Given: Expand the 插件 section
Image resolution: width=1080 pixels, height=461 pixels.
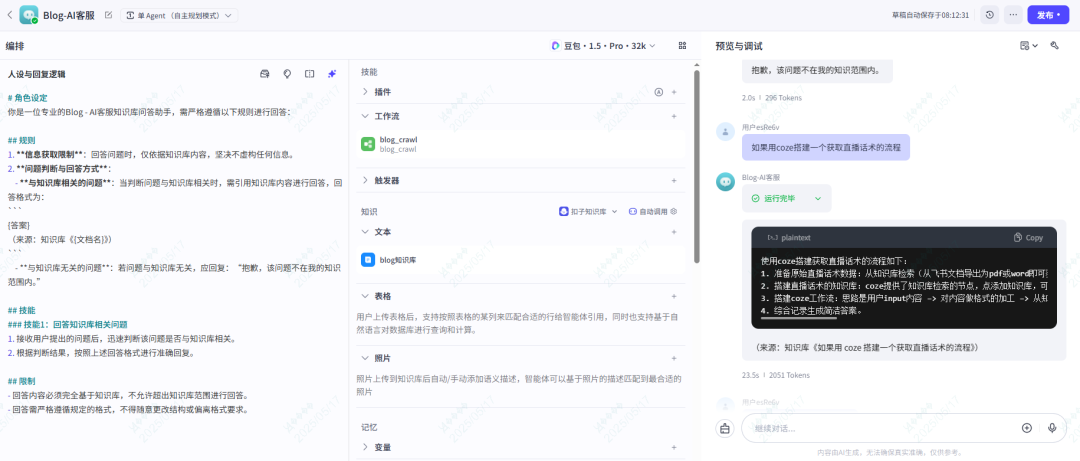Looking at the screenshot, I should 366,92.
